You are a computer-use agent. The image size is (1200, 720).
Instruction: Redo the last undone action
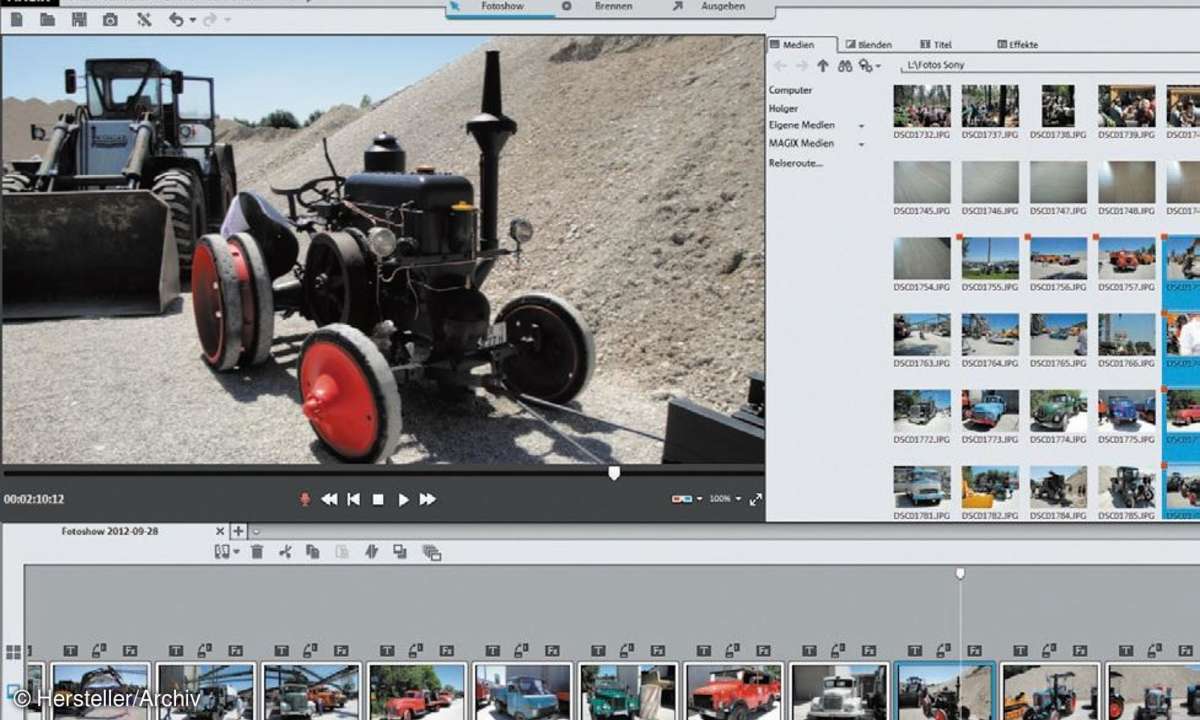click(209, 19)
